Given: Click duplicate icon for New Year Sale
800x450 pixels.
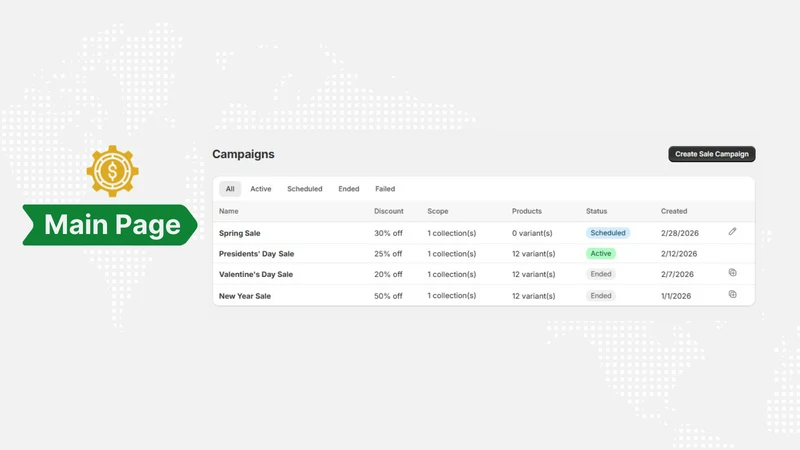Looking at the screenshot, I should click(x=732, y=294).
